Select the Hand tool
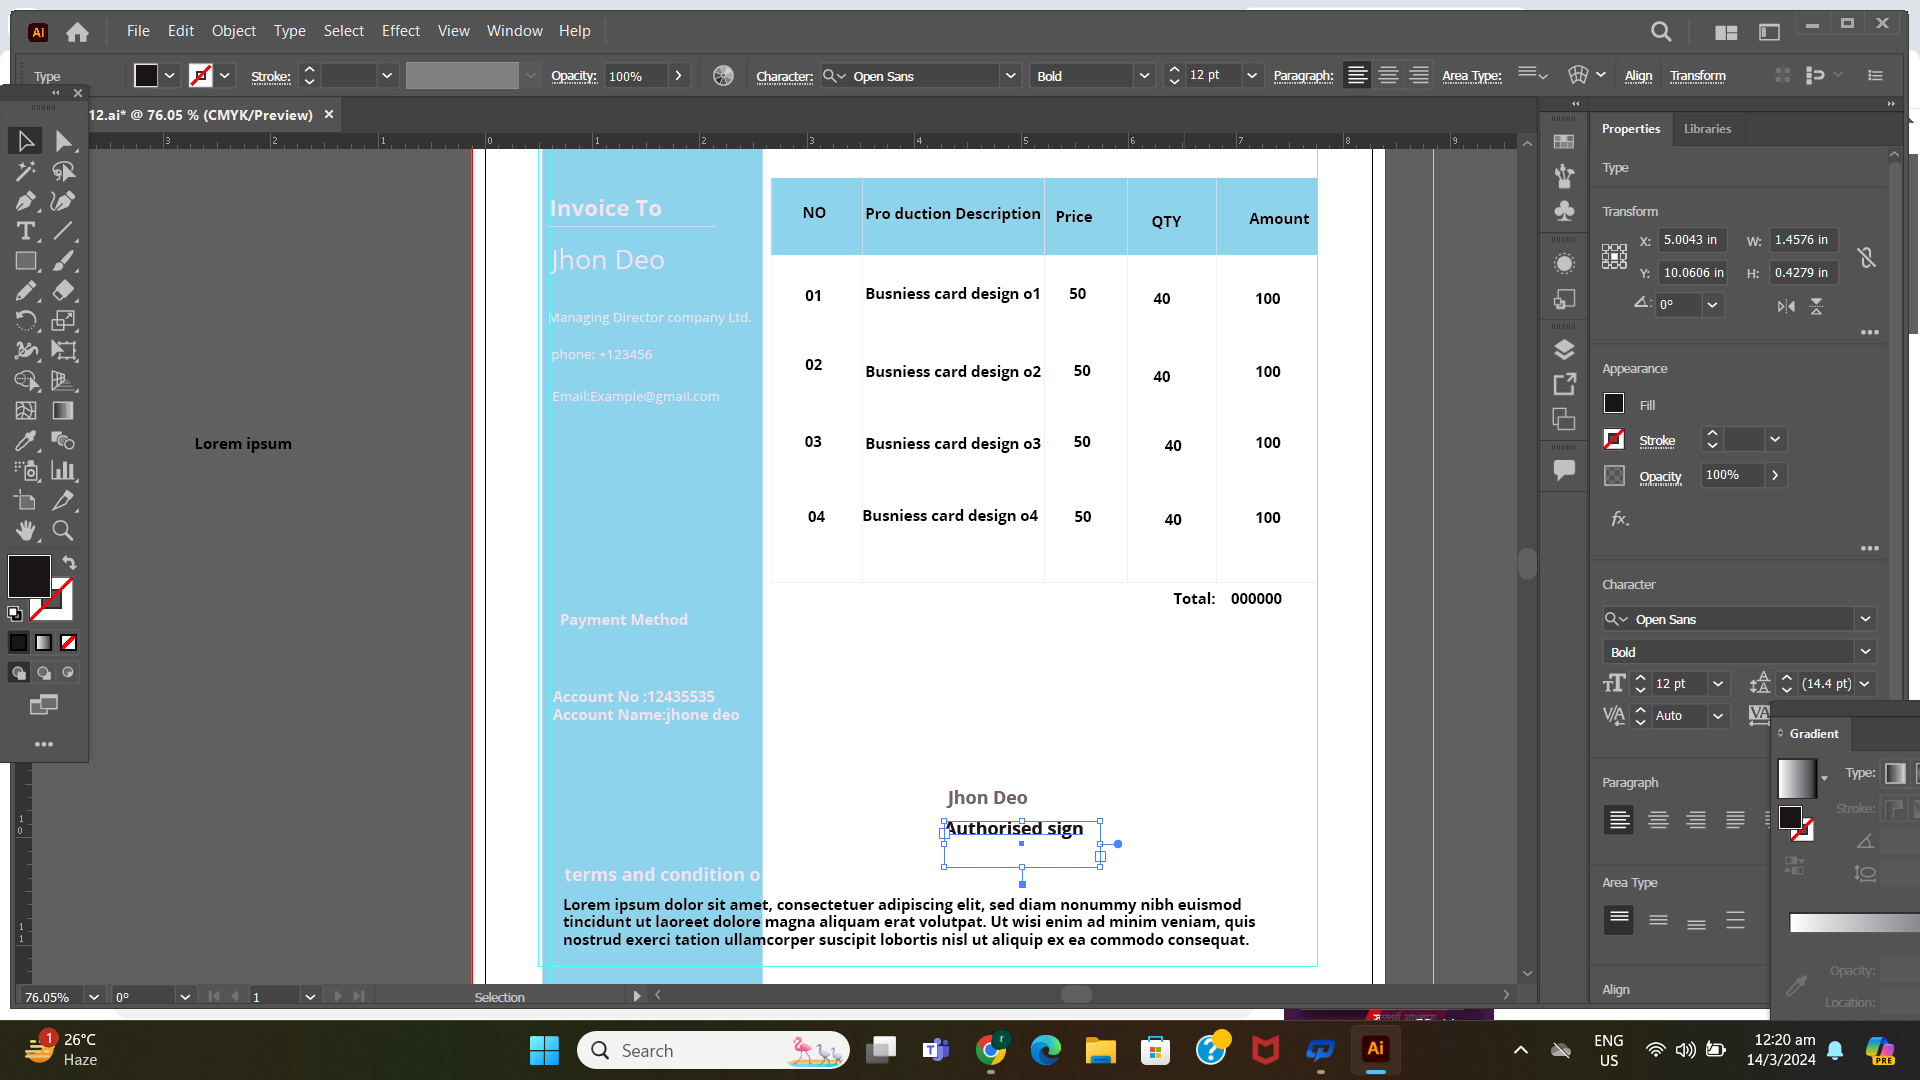This screenshot has width=1920, height=1080. coord(26,531)
